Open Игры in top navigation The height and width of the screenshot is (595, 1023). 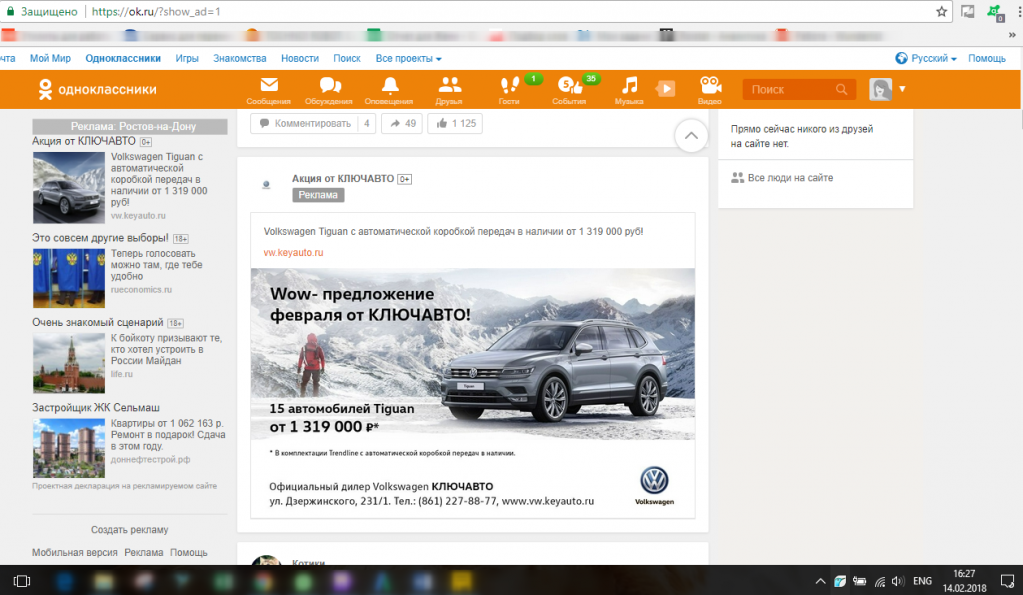pos(187,58)
